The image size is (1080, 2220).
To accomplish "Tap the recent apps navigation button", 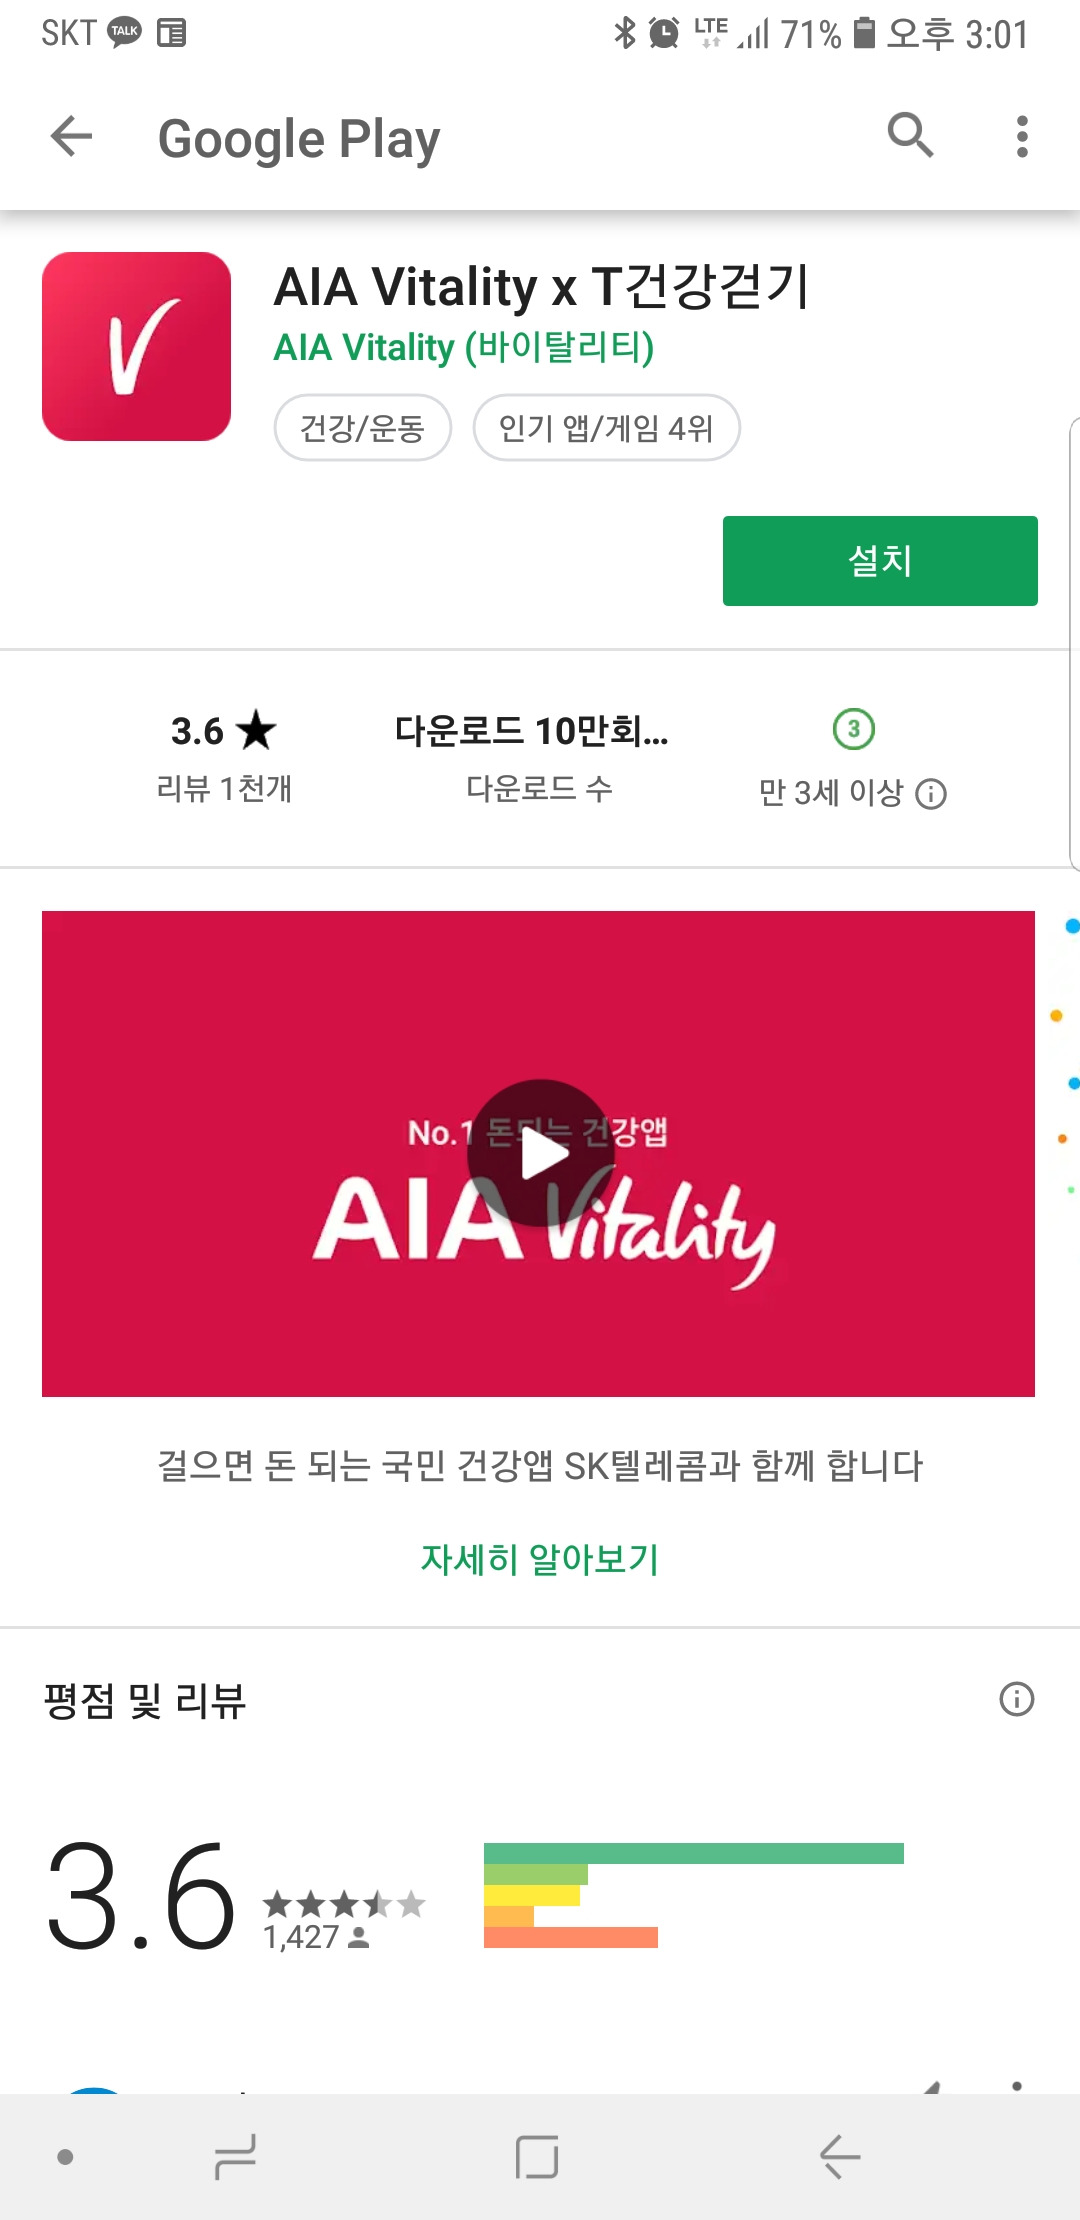I will pos(236,2157).
